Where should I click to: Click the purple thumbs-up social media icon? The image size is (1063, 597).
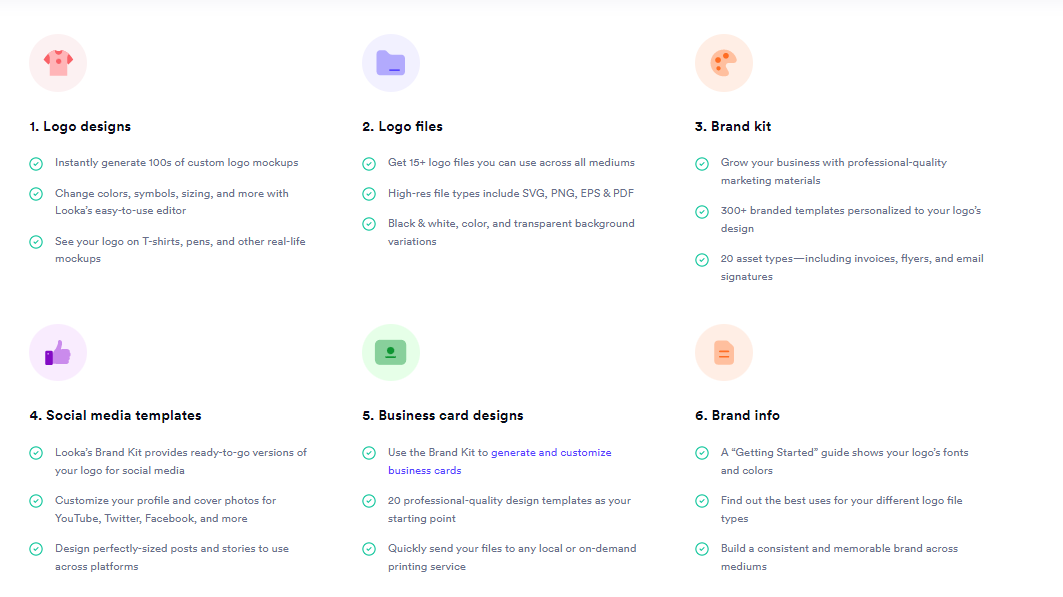[58, 352]
